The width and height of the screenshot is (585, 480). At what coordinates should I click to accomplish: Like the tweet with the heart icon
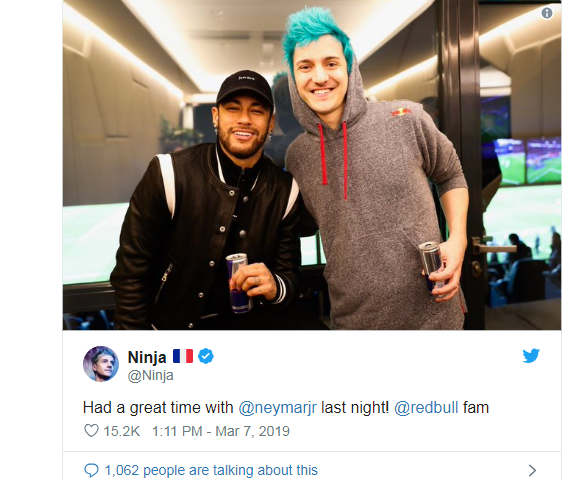click(x=91, y=431)
